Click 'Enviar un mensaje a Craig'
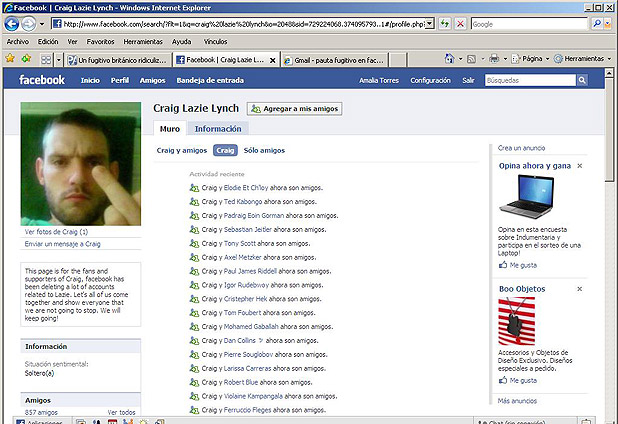The image size is (618, 424). click(63, 244)
